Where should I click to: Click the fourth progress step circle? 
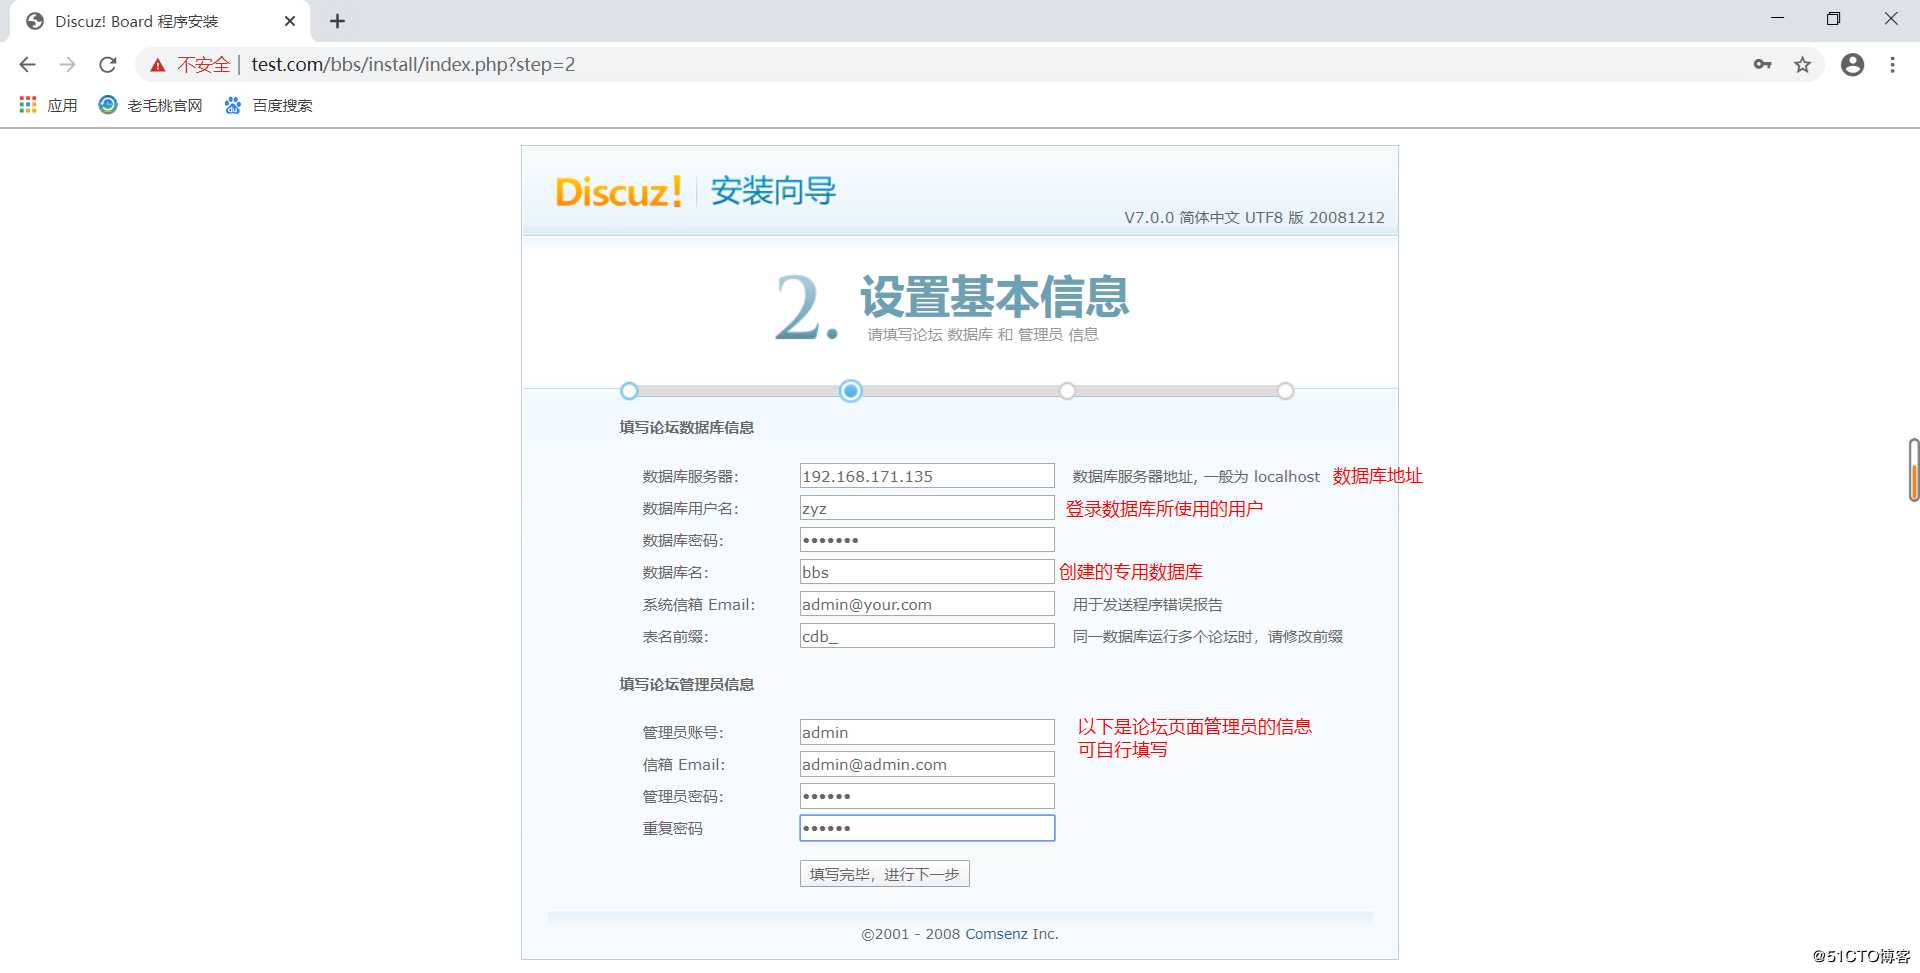click(x=1286, y=391)
